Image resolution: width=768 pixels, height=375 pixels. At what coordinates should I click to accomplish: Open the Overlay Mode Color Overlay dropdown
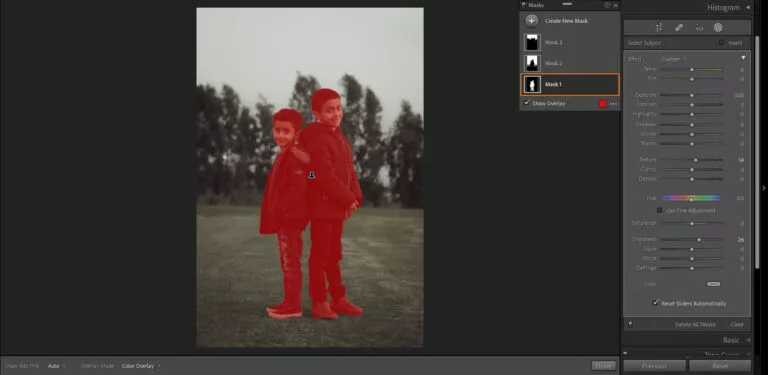click(x=141, y=366)
